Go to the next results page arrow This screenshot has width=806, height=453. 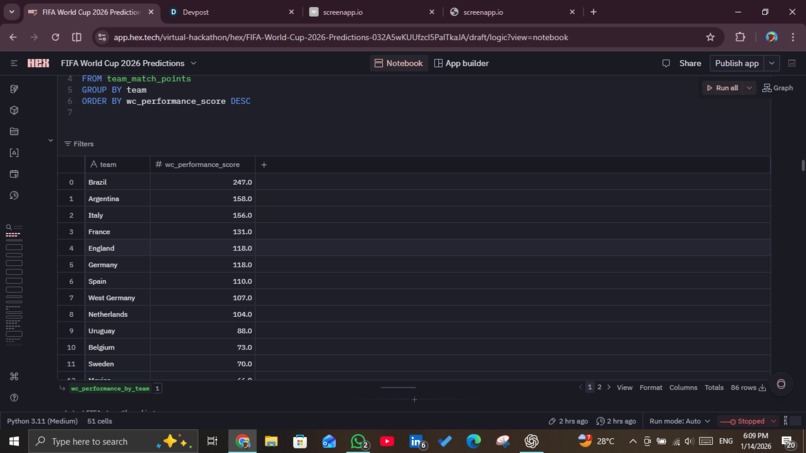(x=609, y=387)
